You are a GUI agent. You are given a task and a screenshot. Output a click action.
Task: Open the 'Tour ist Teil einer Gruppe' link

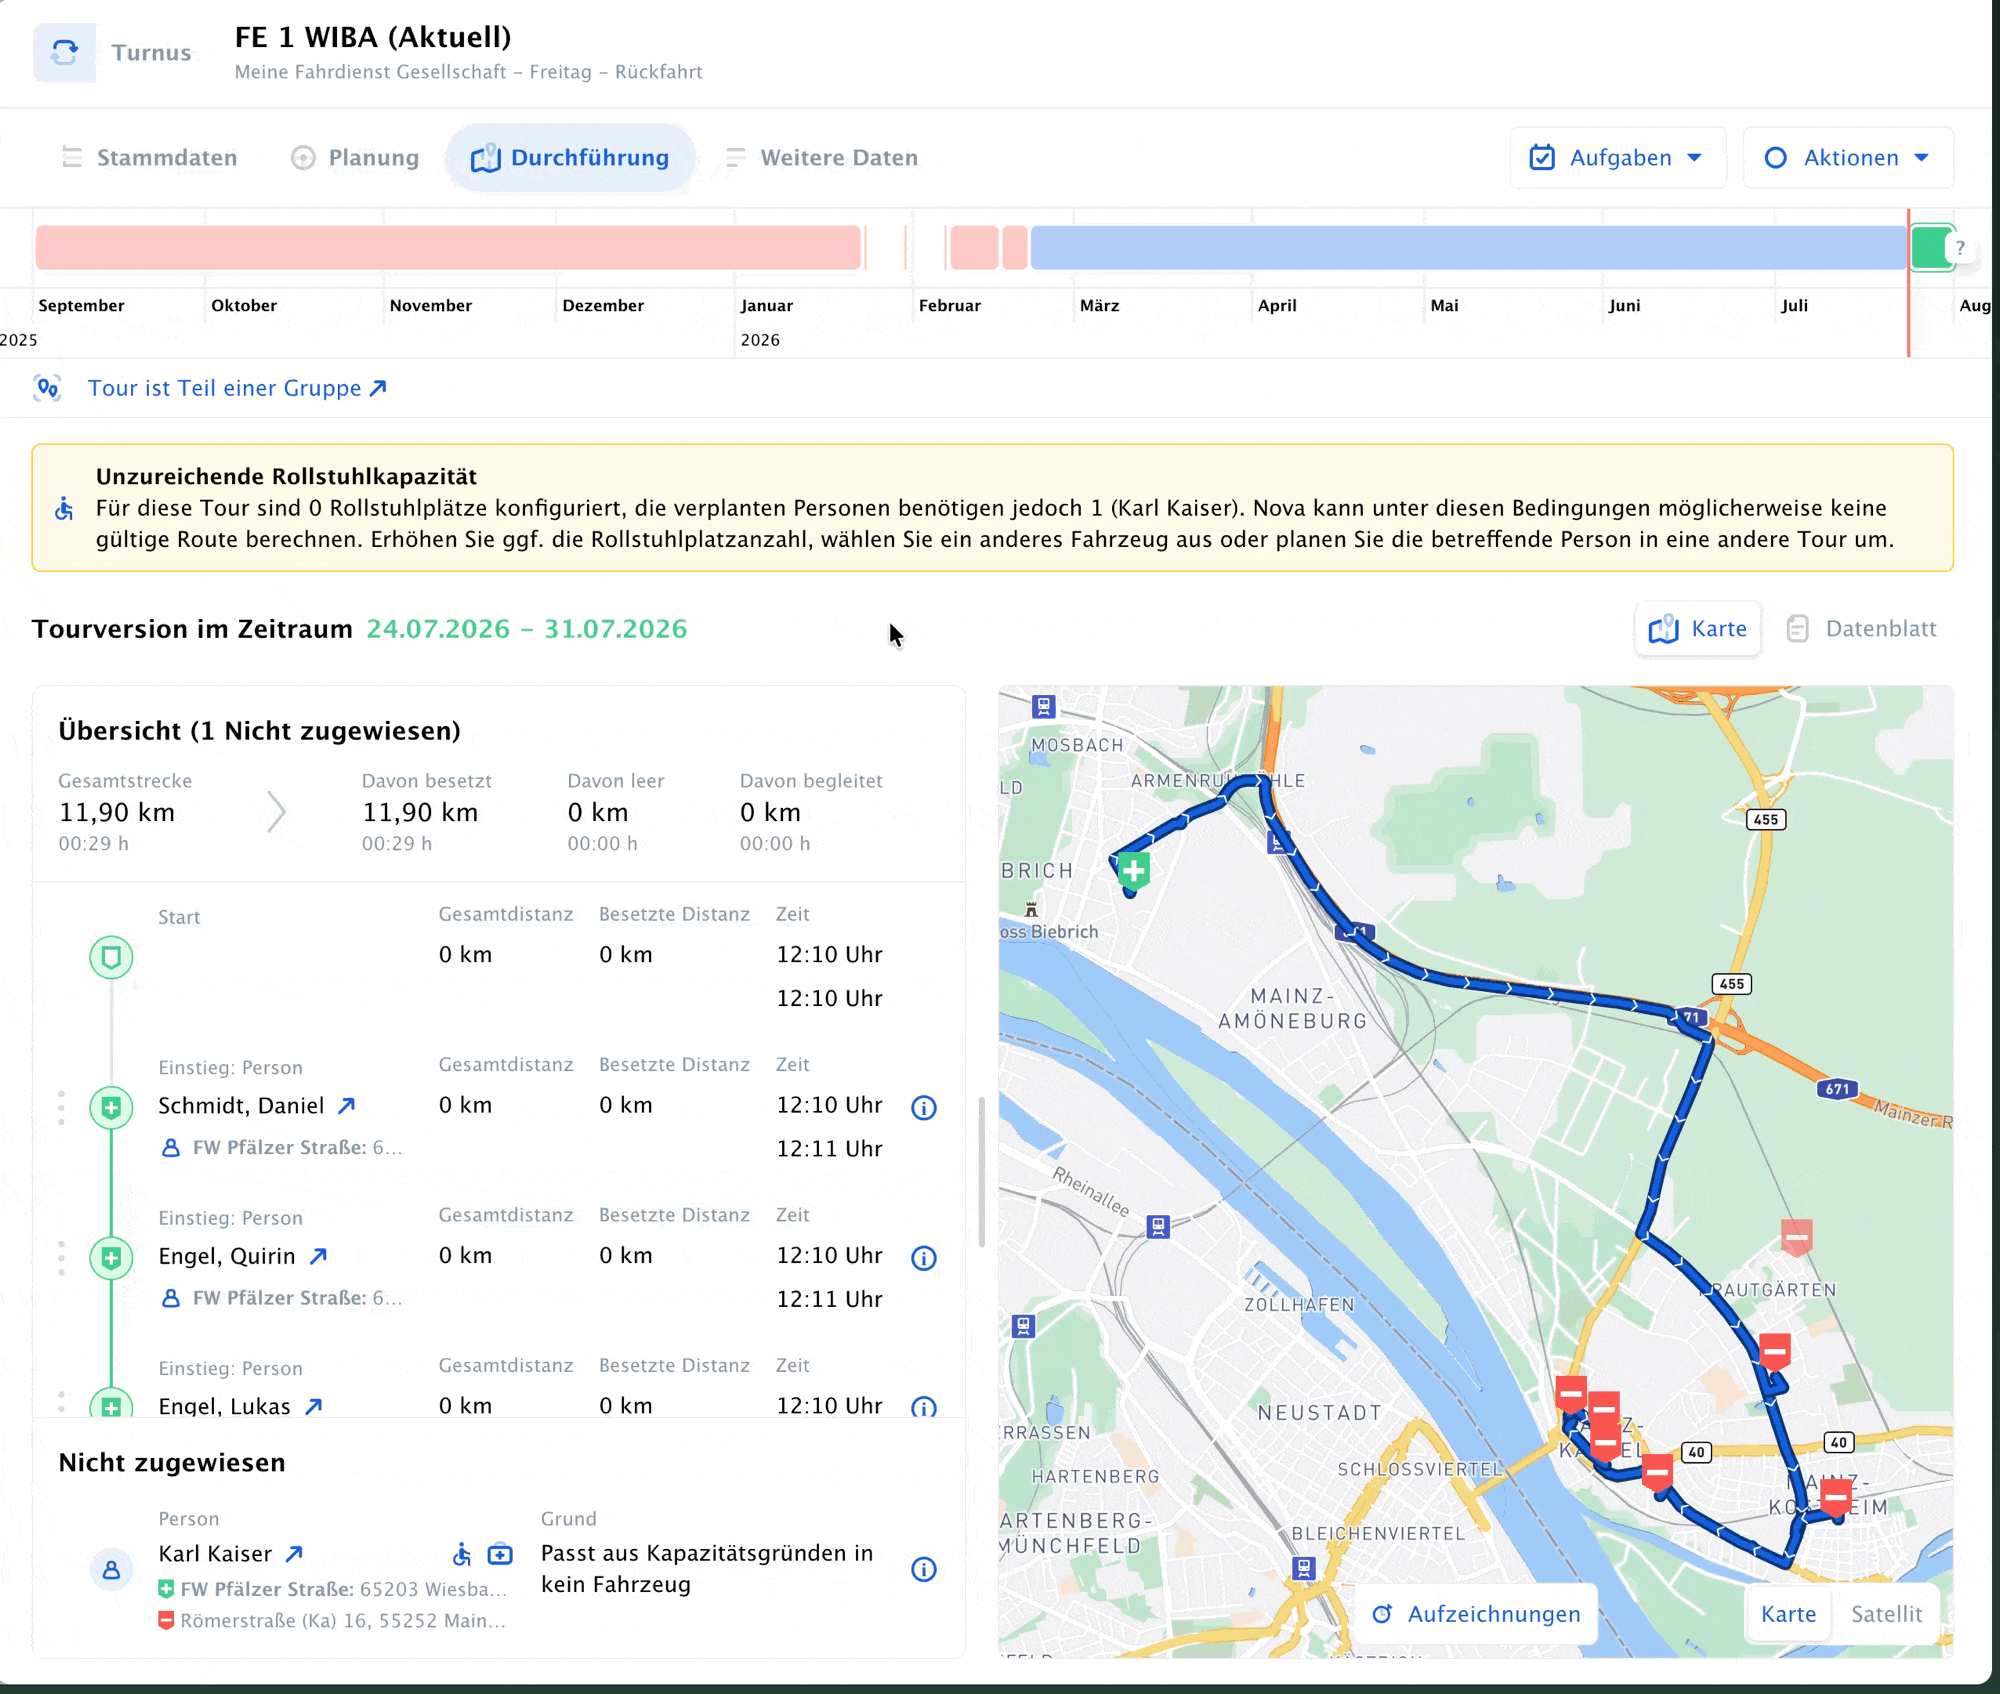(x=237, y=388)
